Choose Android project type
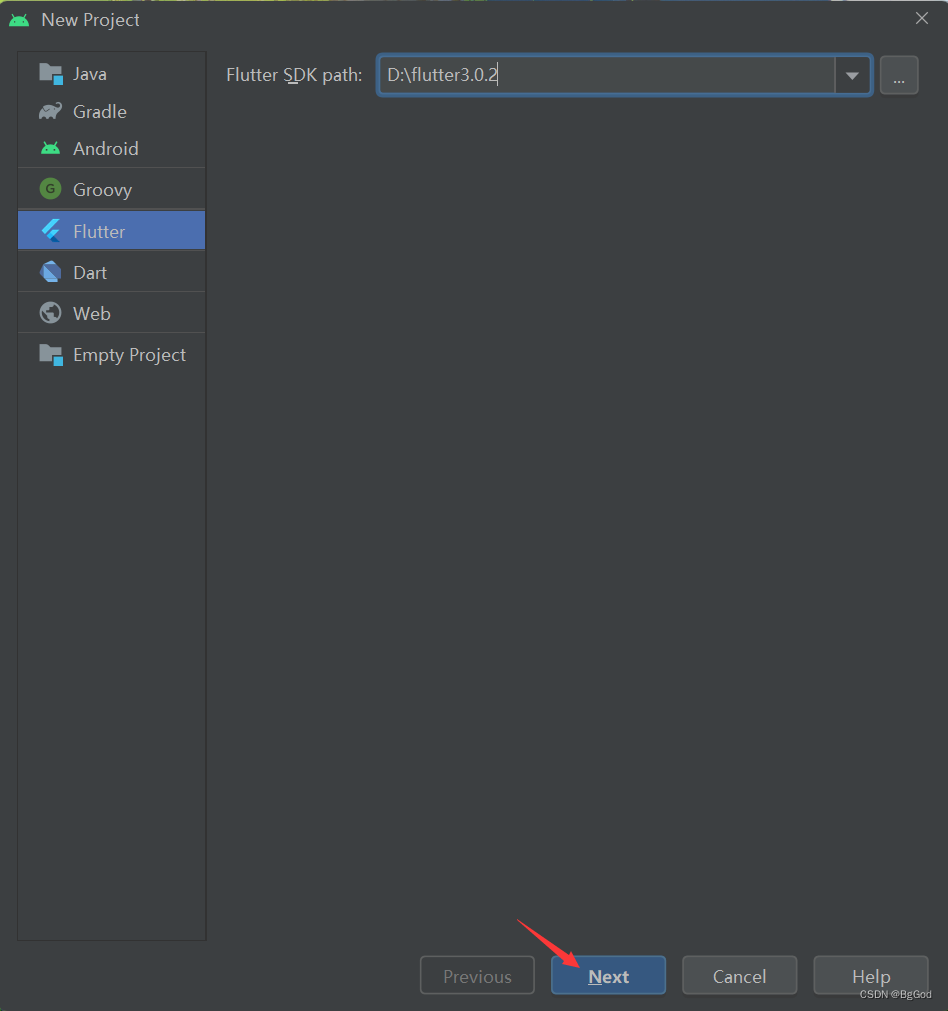948x1011 pixels. click(x=112, y=148)
